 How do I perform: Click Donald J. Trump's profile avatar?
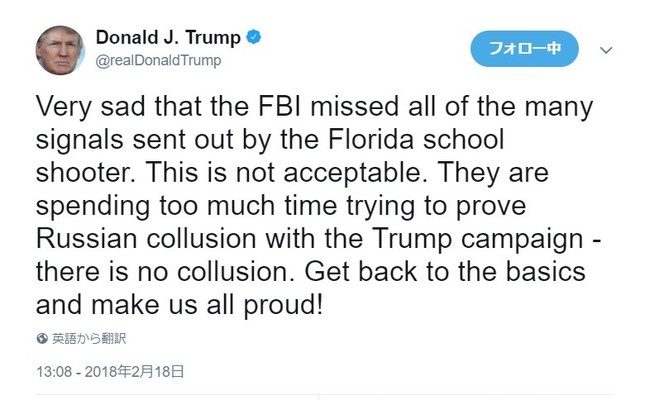click(59, 49)
